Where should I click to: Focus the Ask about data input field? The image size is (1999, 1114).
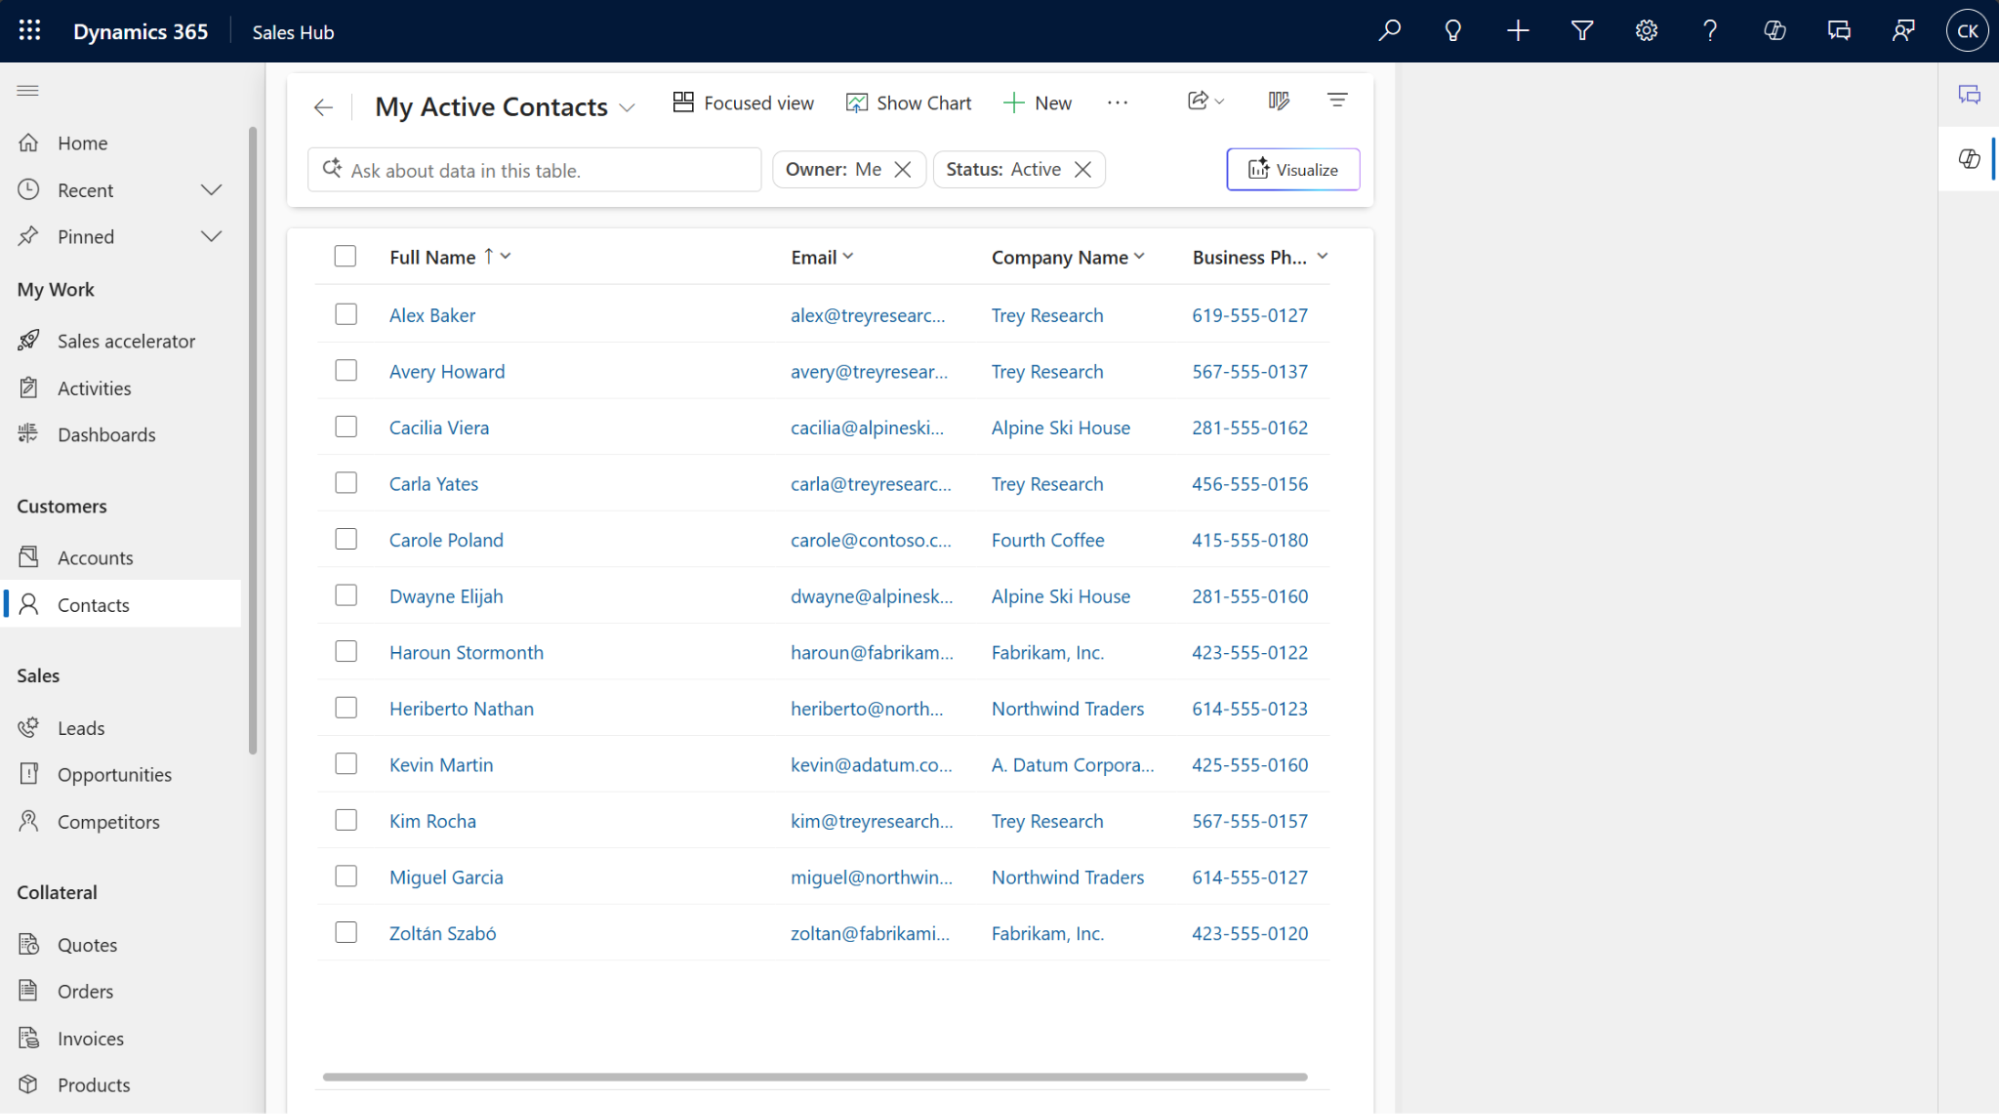point(534,170)
